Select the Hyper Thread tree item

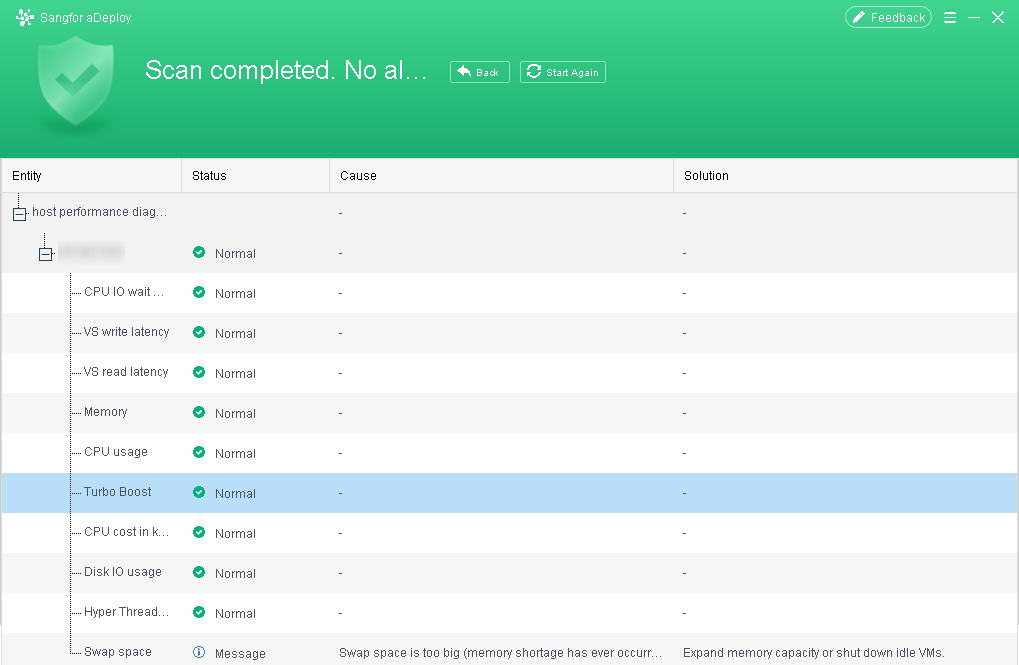tap(126, 612)
